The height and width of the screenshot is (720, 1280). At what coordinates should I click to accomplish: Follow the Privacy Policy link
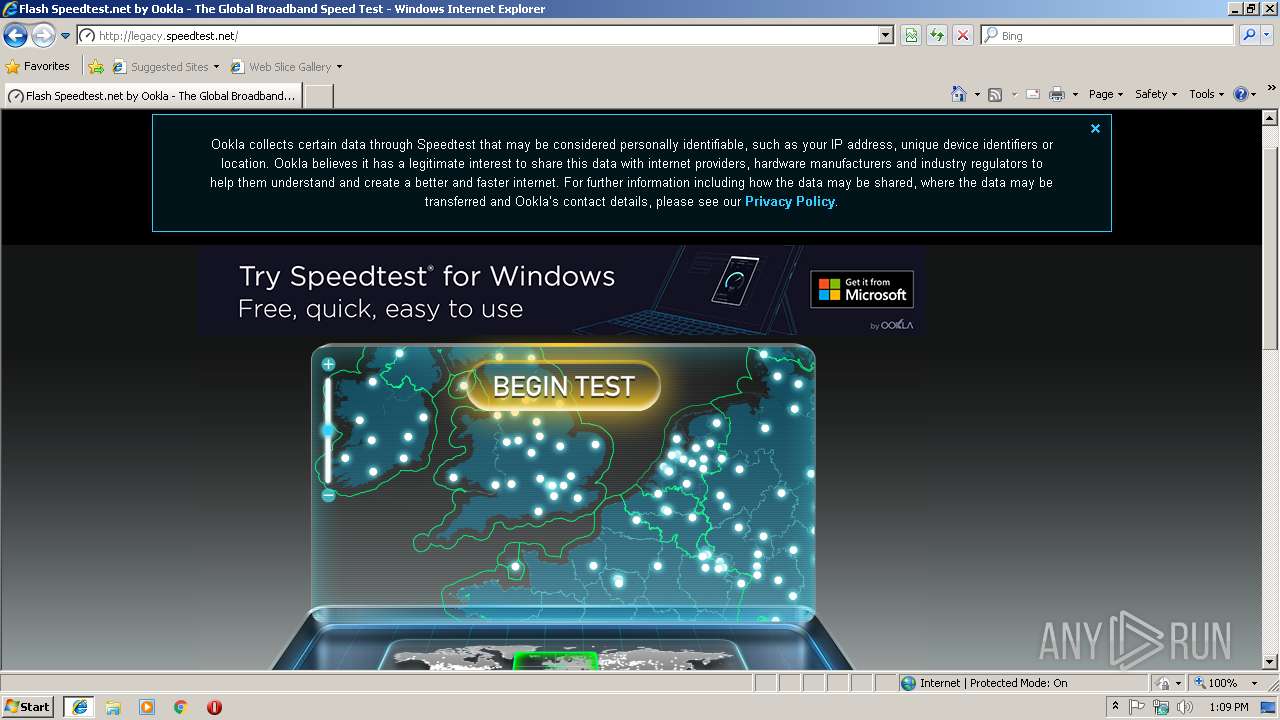[789, 201]
